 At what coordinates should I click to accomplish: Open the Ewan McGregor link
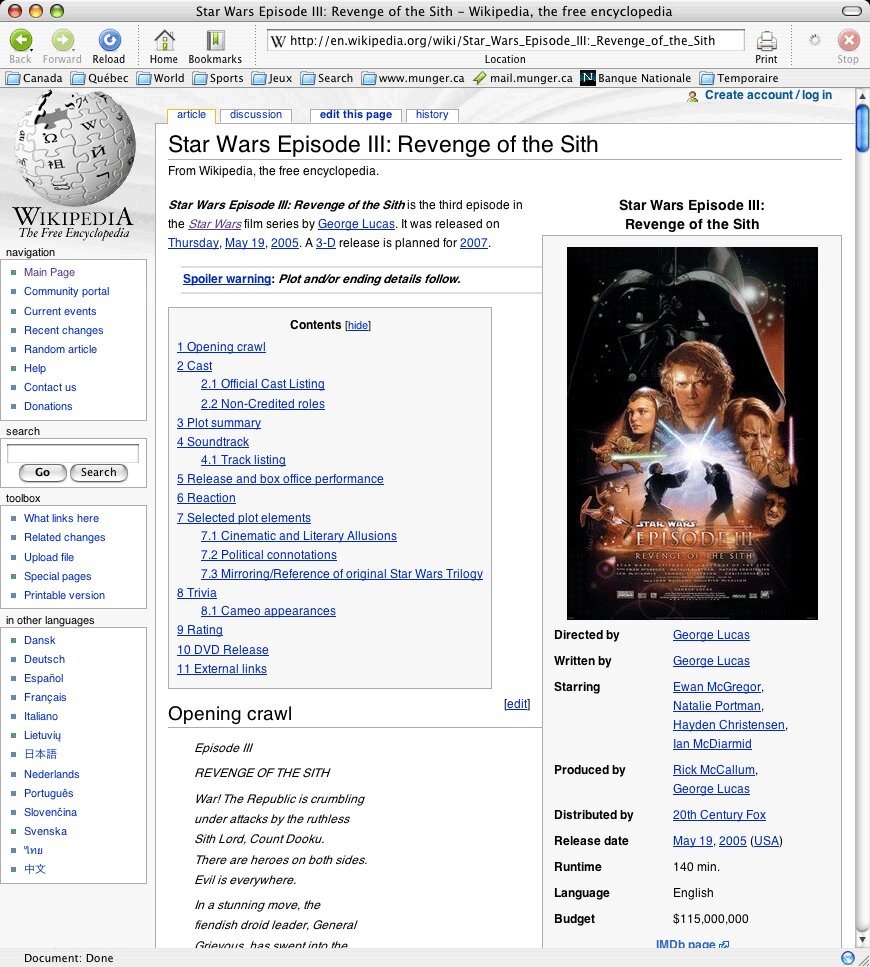[x=717, y=687]
